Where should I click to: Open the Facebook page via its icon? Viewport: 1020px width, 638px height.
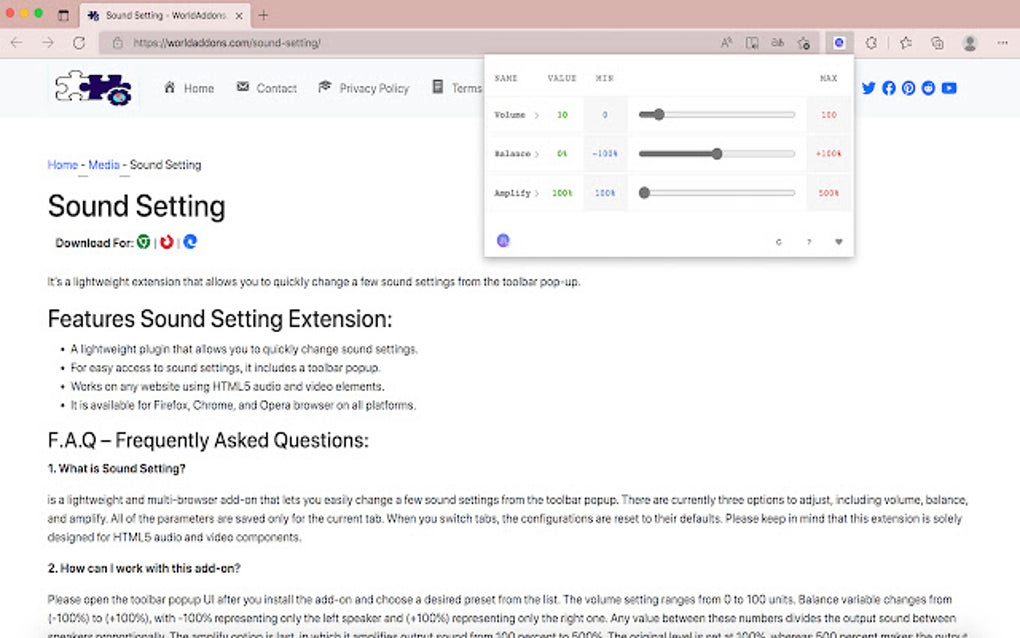889,88
